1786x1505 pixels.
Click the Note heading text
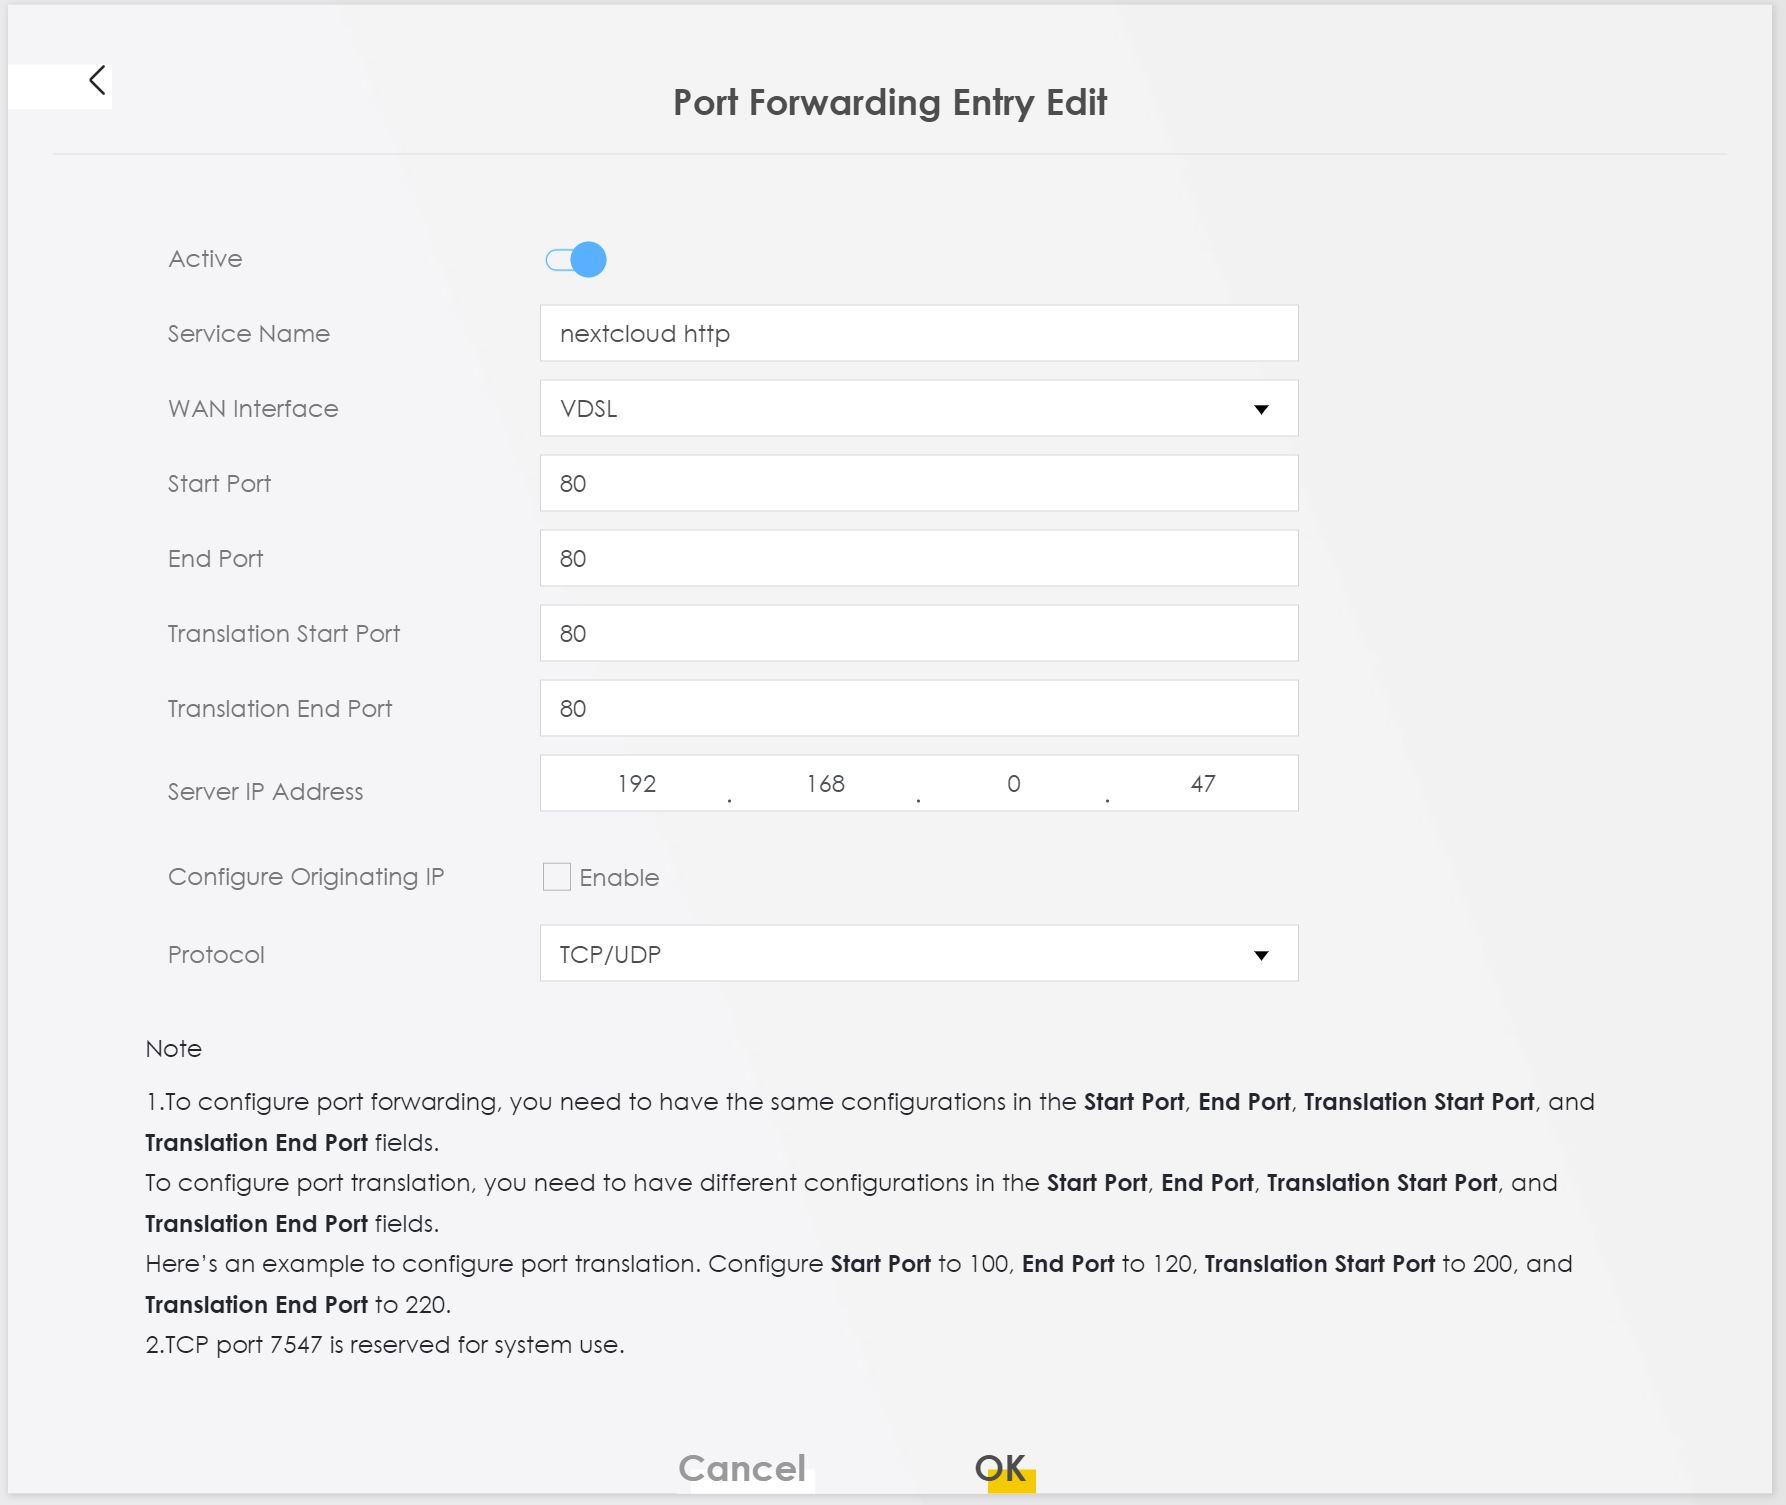point(173,1049)
